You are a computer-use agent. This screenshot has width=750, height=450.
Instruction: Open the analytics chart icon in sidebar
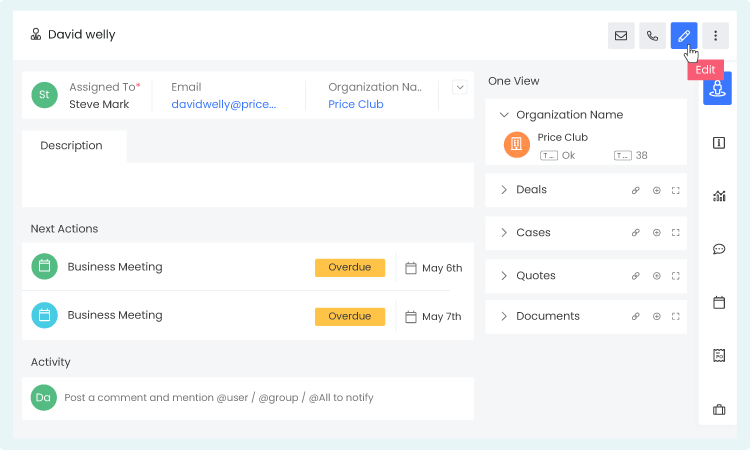click(x=718, y=196)
